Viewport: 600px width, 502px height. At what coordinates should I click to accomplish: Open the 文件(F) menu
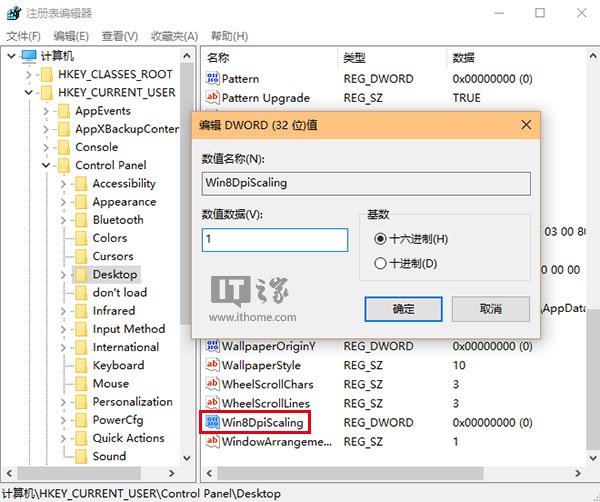[23, 36]
